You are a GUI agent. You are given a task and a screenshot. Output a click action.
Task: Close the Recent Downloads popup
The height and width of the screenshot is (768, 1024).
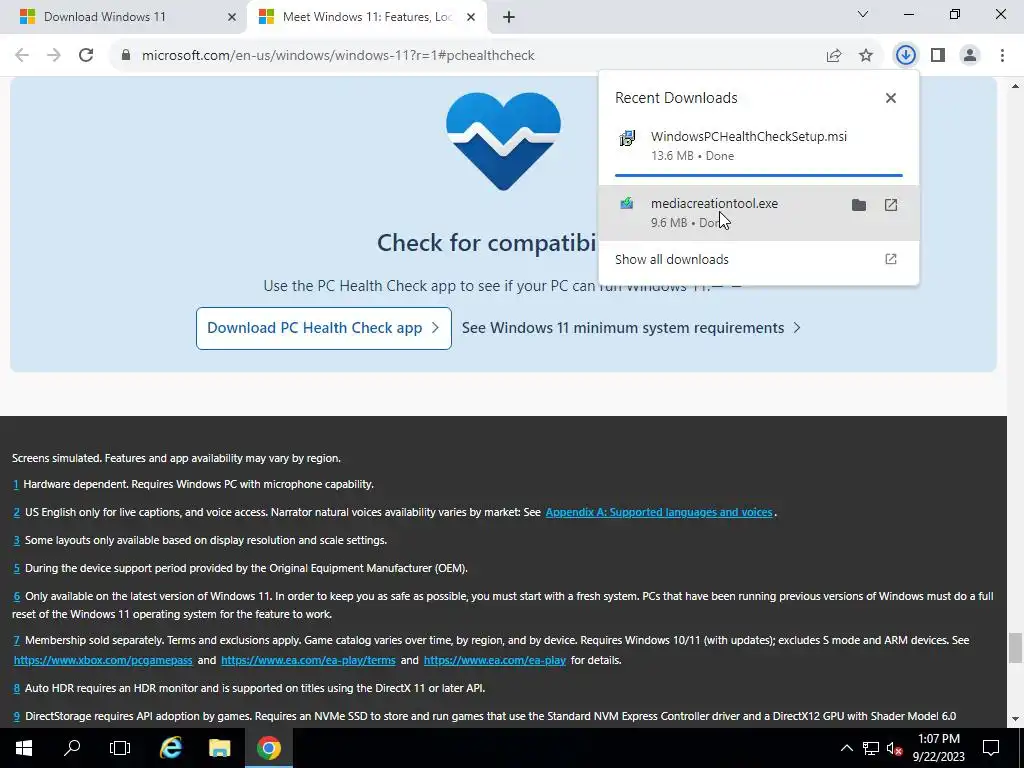tap(891, 98)
